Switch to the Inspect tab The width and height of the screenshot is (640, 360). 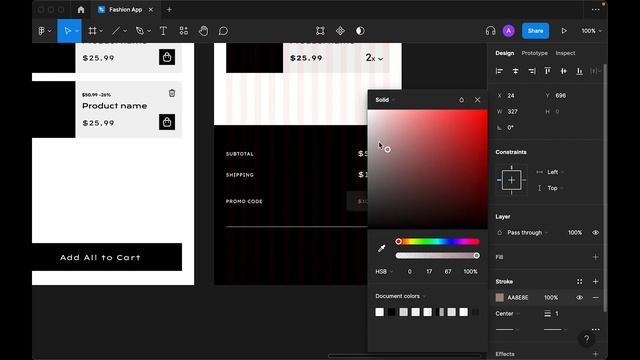tap(565, 53)
